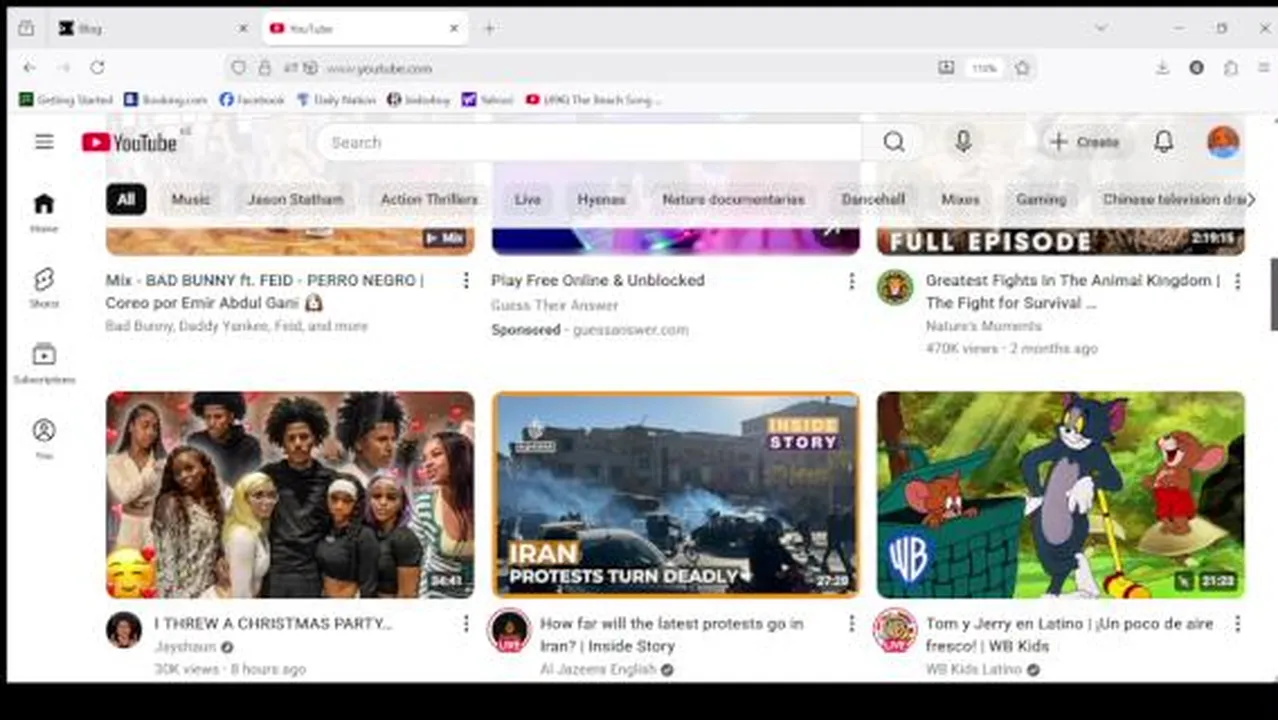The image size is (1278, 720).
Task: Open options for Iran protests video
Action: 851,624
